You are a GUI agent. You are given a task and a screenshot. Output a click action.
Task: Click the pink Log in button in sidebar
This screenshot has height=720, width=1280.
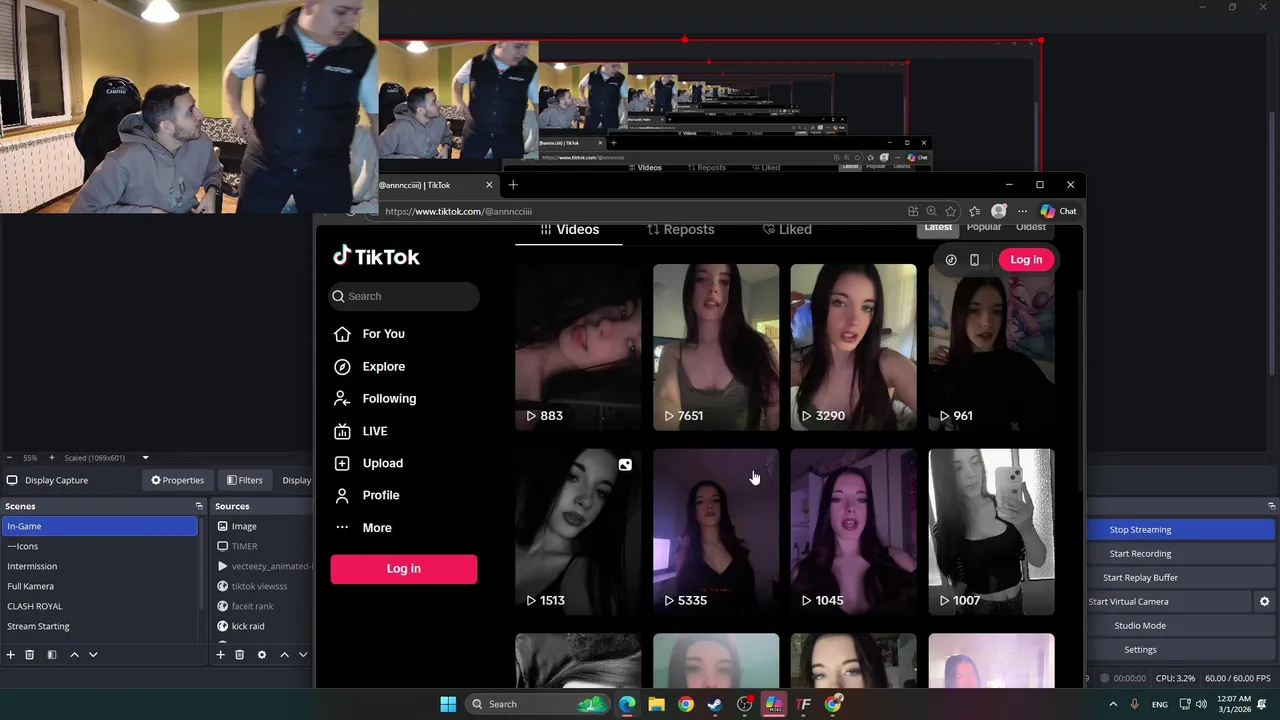(x=404, y=568)
